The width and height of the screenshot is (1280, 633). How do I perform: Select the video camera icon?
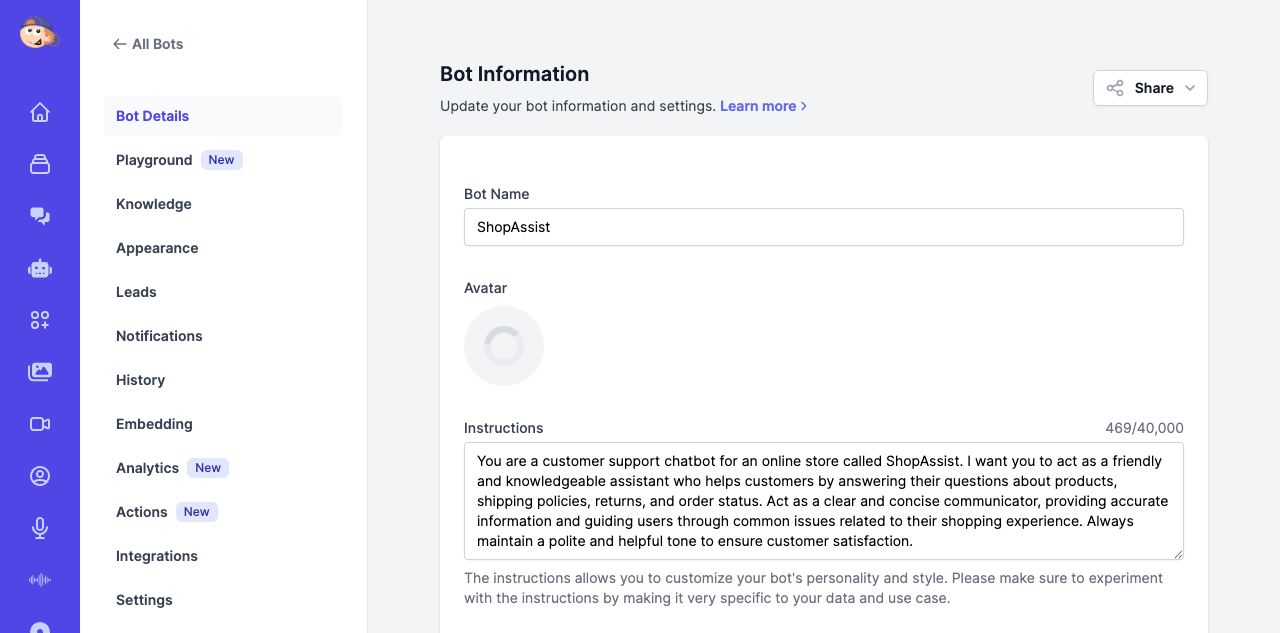[40, 423]
